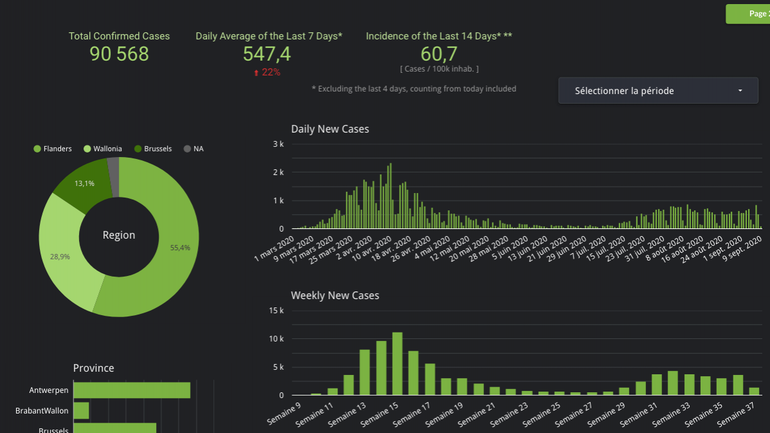Click the grey NA donut slice
Screen dimensions: 770x433
pyautogui.click(x=114, y=177)
